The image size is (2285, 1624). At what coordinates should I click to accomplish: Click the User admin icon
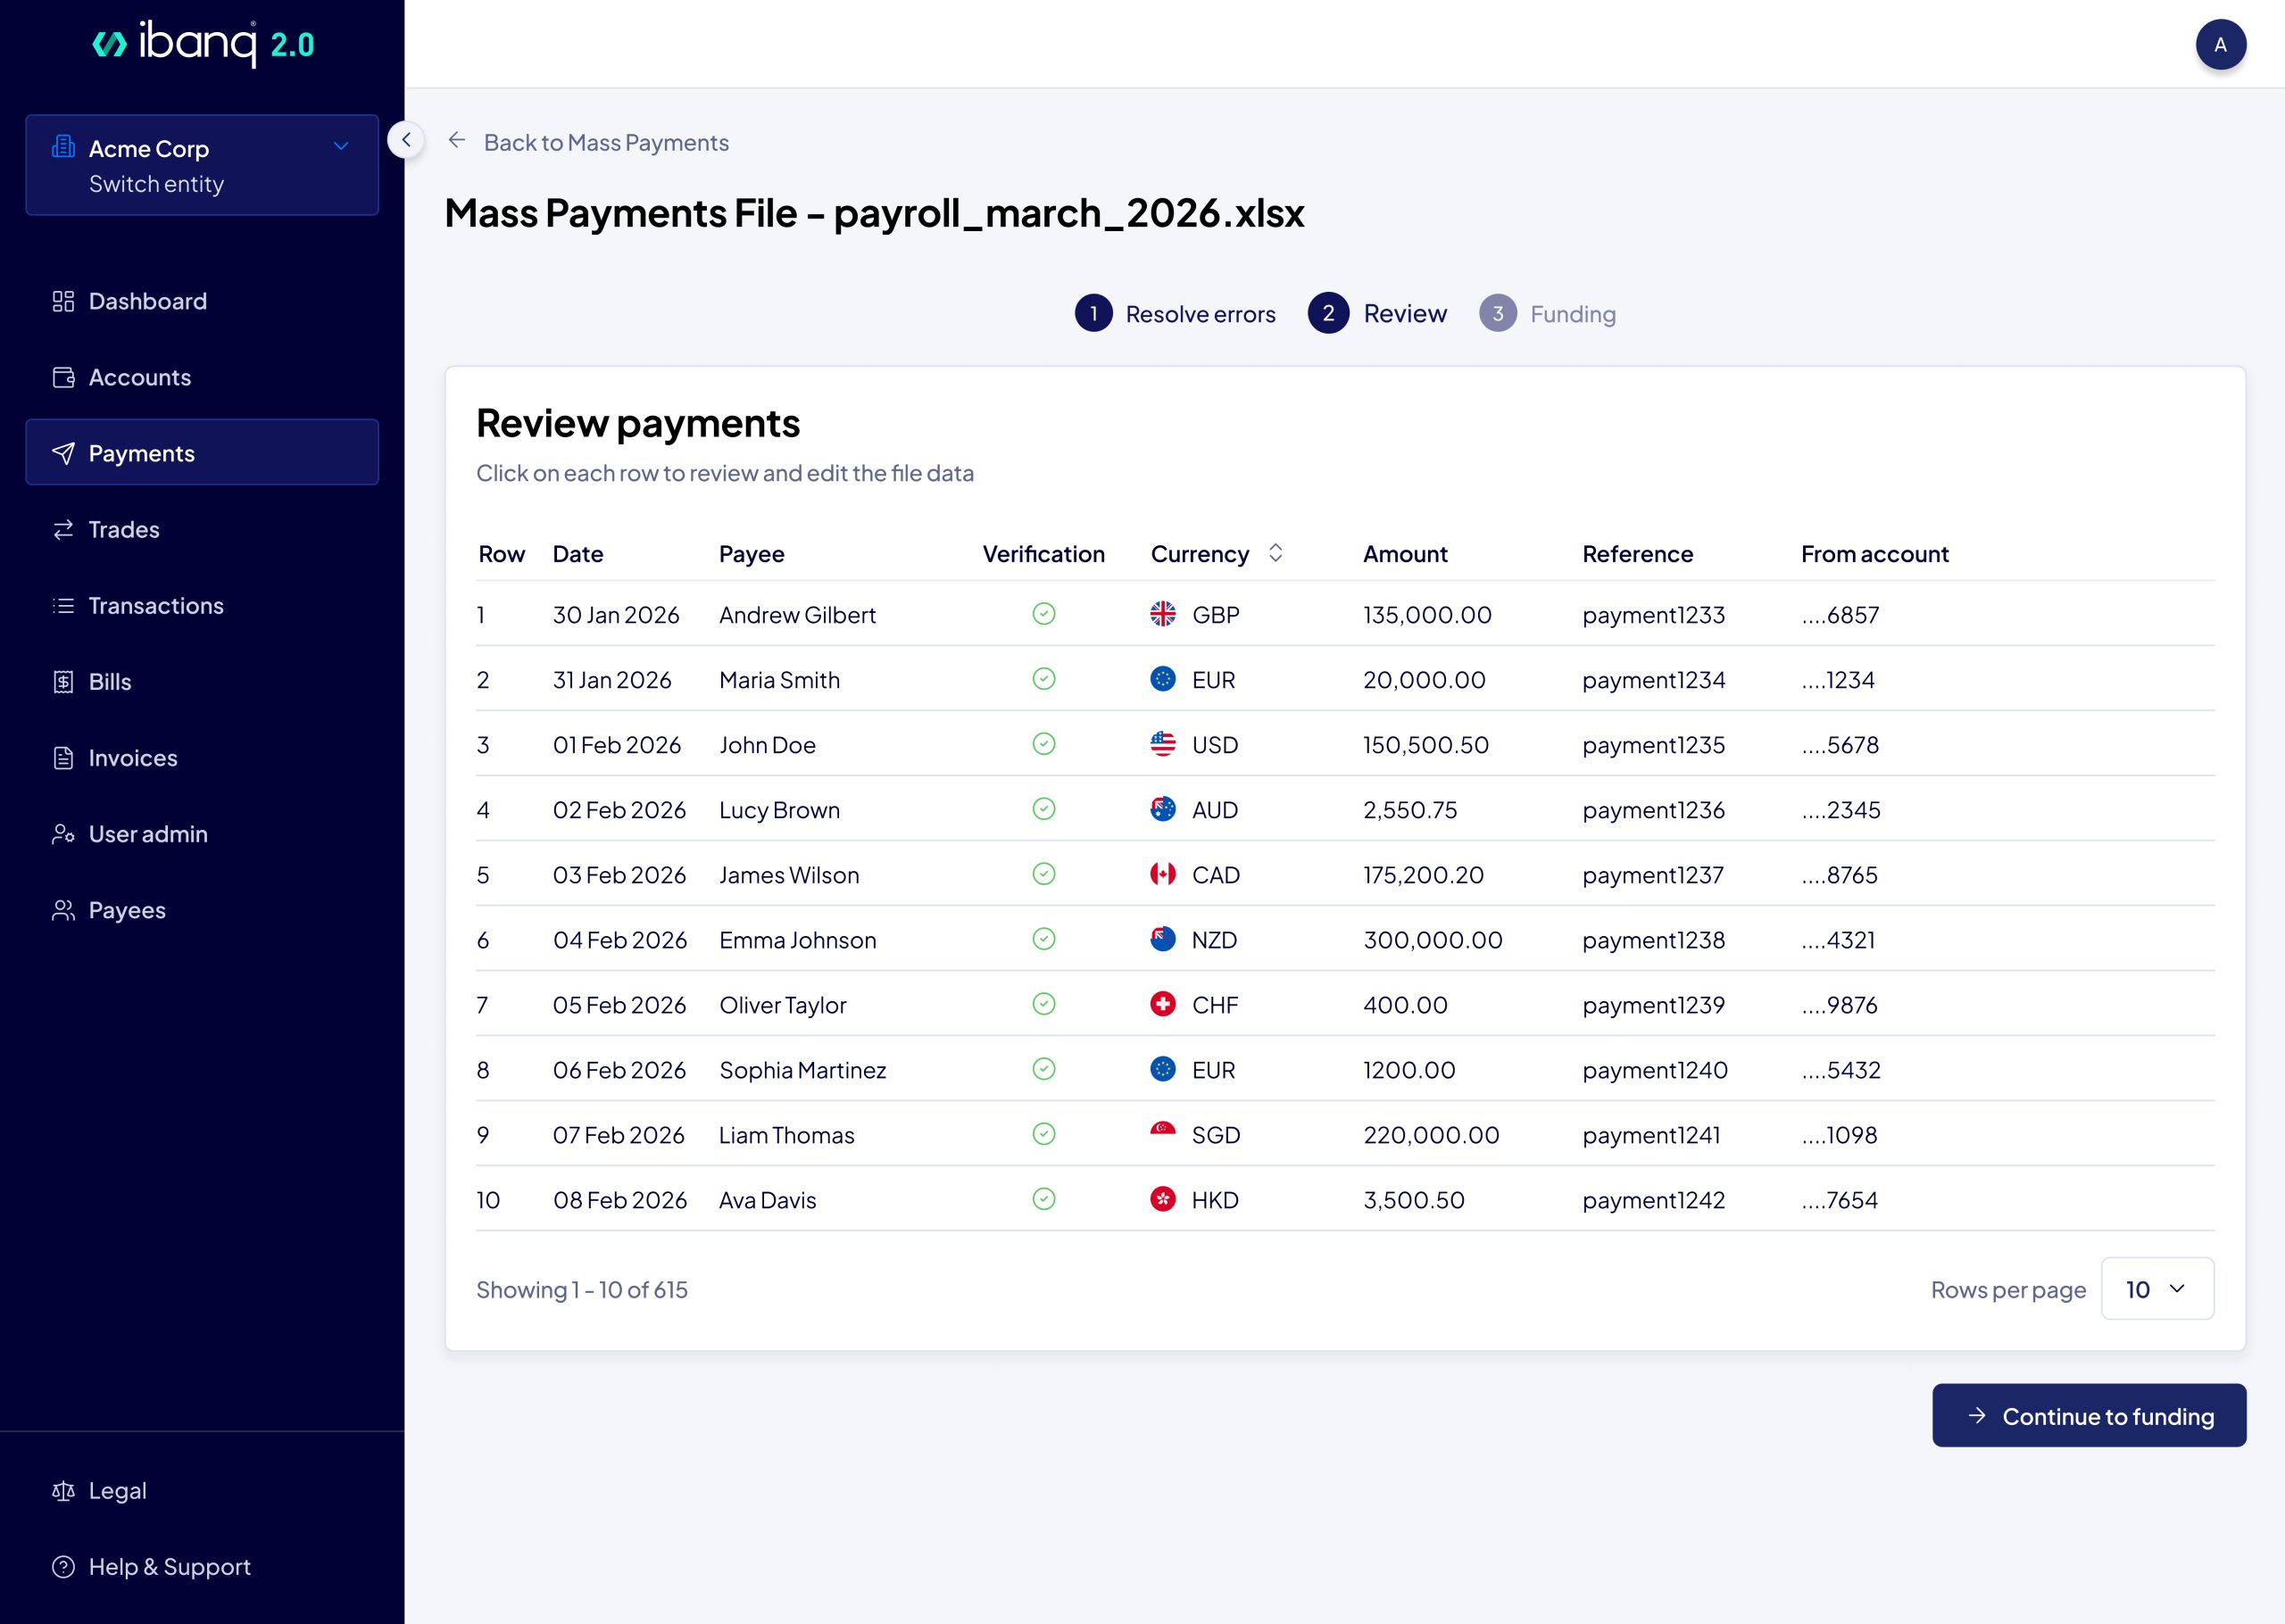coord(63,834)
